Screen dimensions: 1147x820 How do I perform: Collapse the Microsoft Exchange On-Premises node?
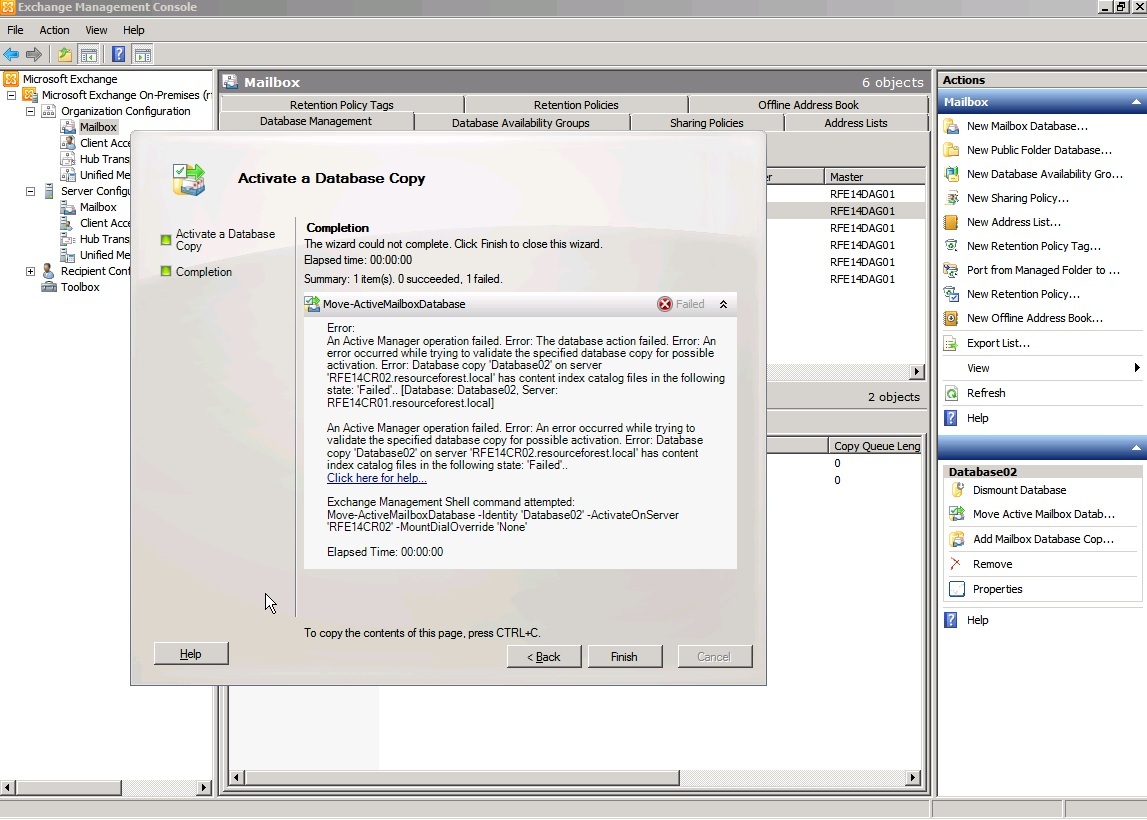click(11, 95)
